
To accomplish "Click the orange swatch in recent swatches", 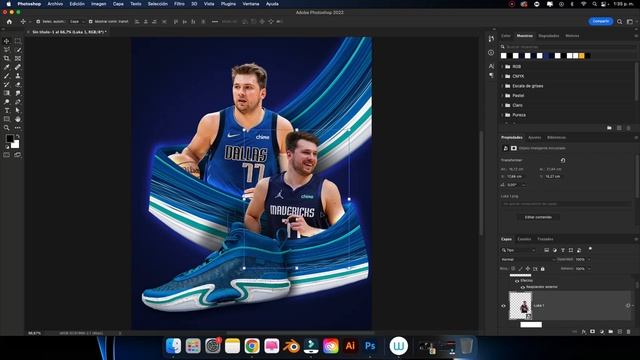I will coord(582,56).
